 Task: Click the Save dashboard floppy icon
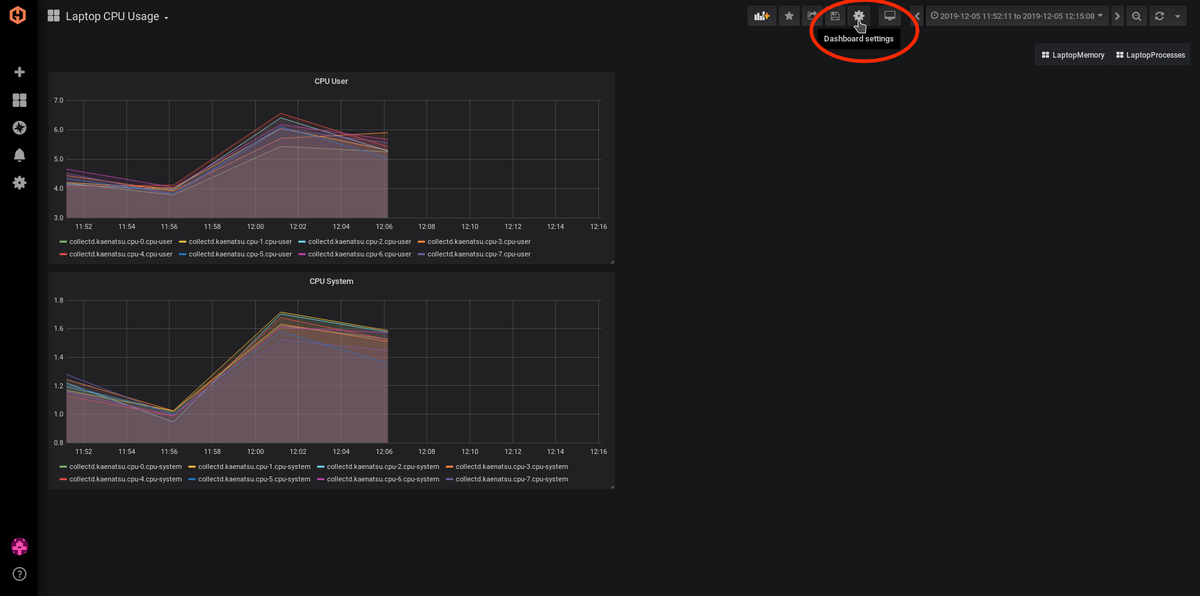coord(835,16)
